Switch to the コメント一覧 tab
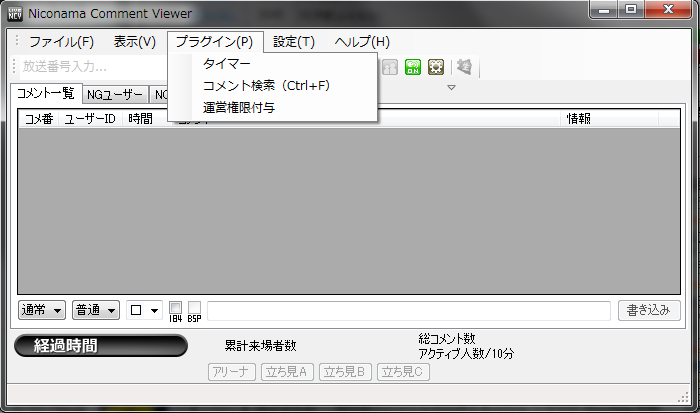 click(46, 93)
